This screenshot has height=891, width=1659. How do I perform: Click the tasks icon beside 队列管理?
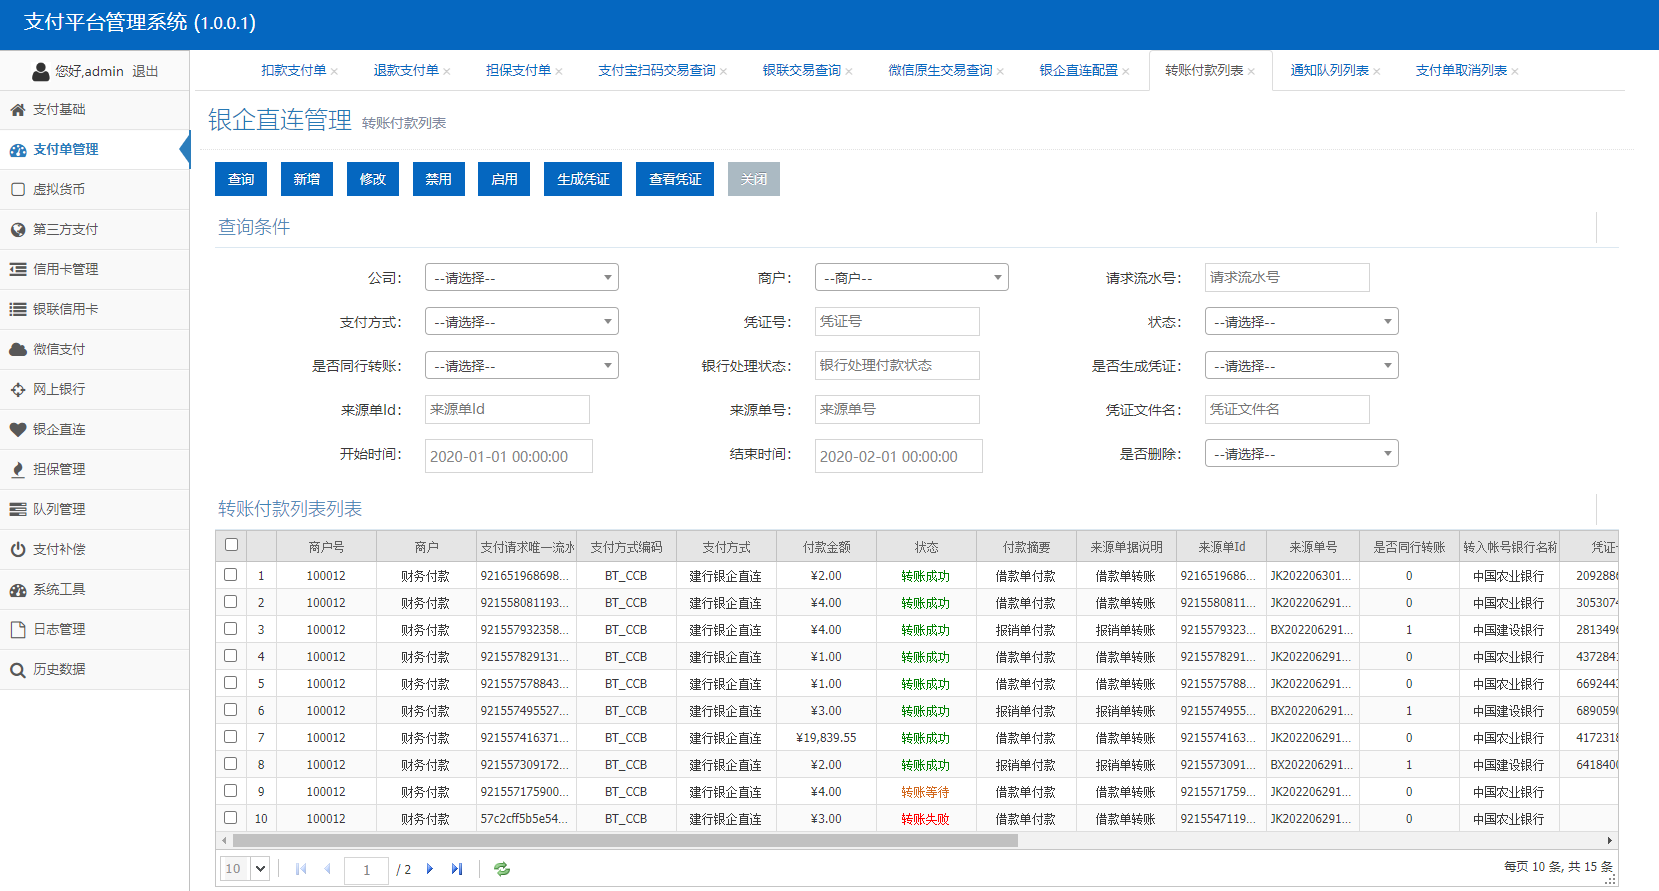click(x=17, y=510)
